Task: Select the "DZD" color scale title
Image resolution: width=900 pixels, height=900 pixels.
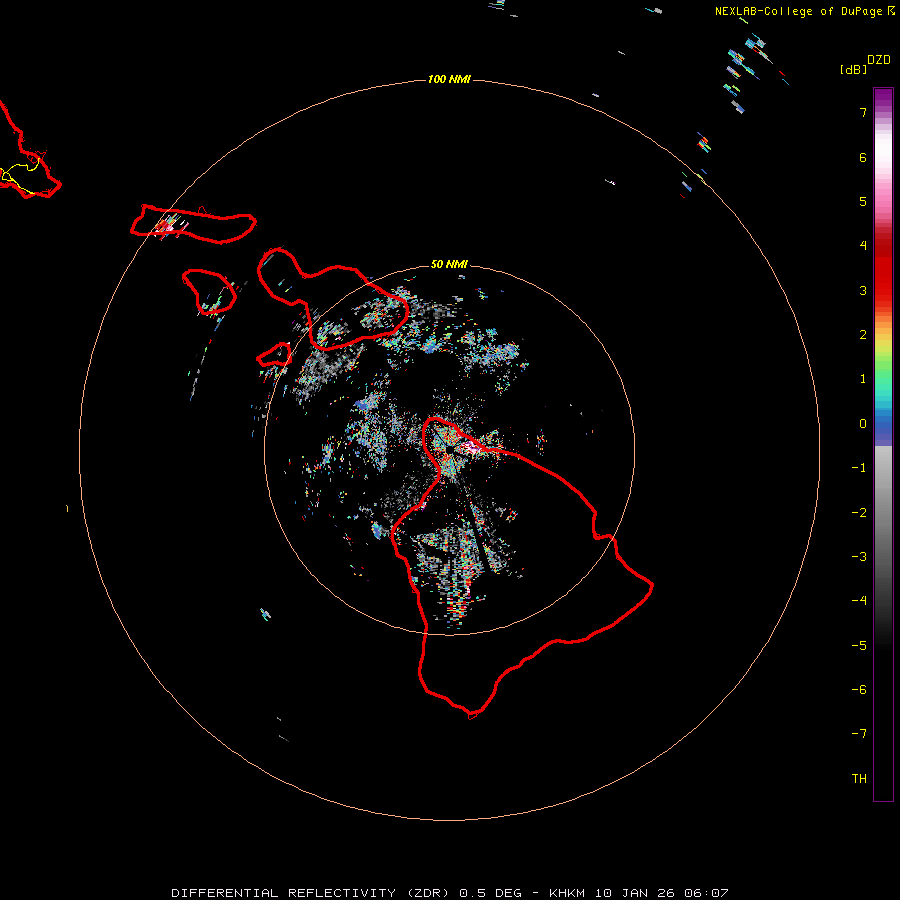Action: (879, 60)
